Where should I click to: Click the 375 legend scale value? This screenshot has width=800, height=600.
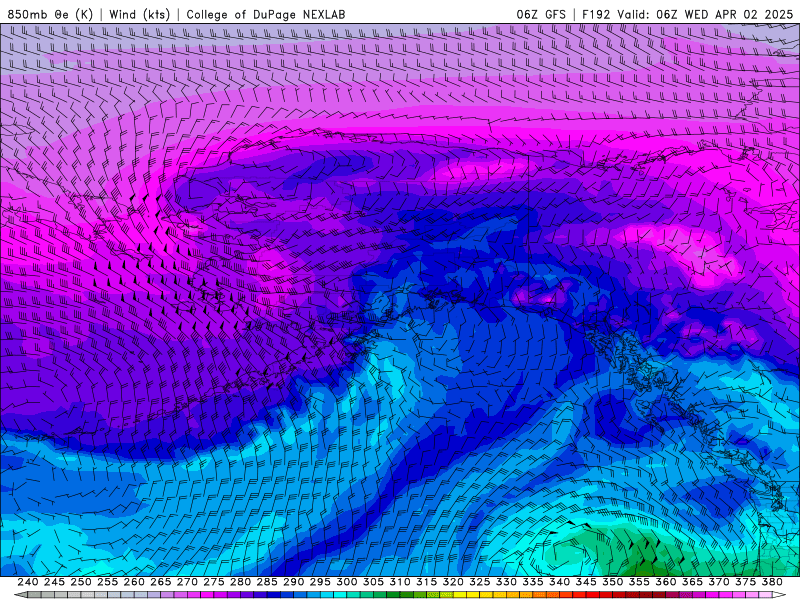[x=745, y=582]
